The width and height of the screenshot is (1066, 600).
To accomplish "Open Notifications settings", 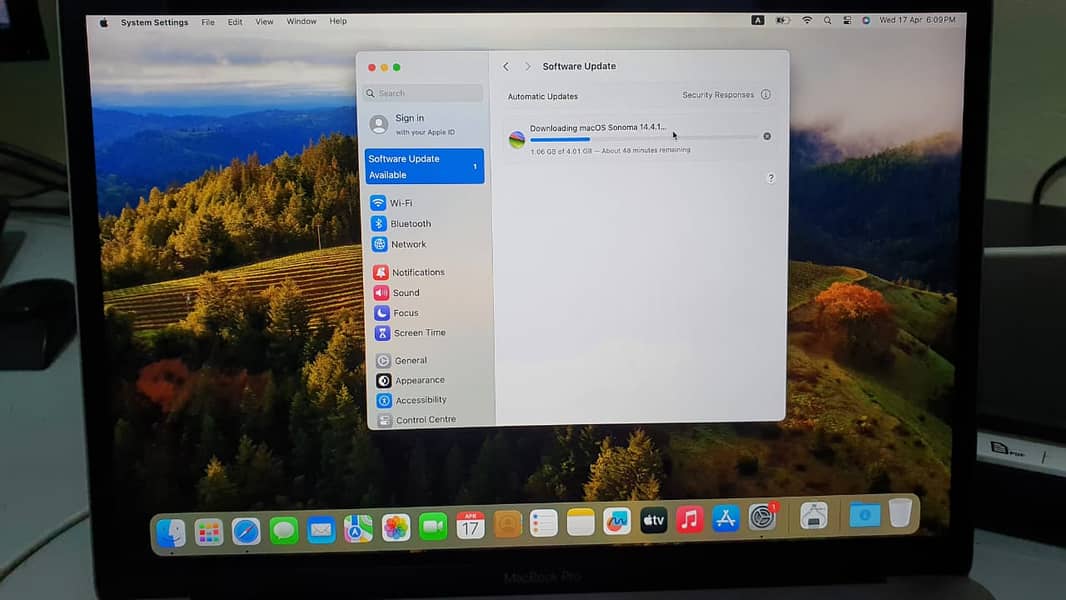I will point(417,272).
